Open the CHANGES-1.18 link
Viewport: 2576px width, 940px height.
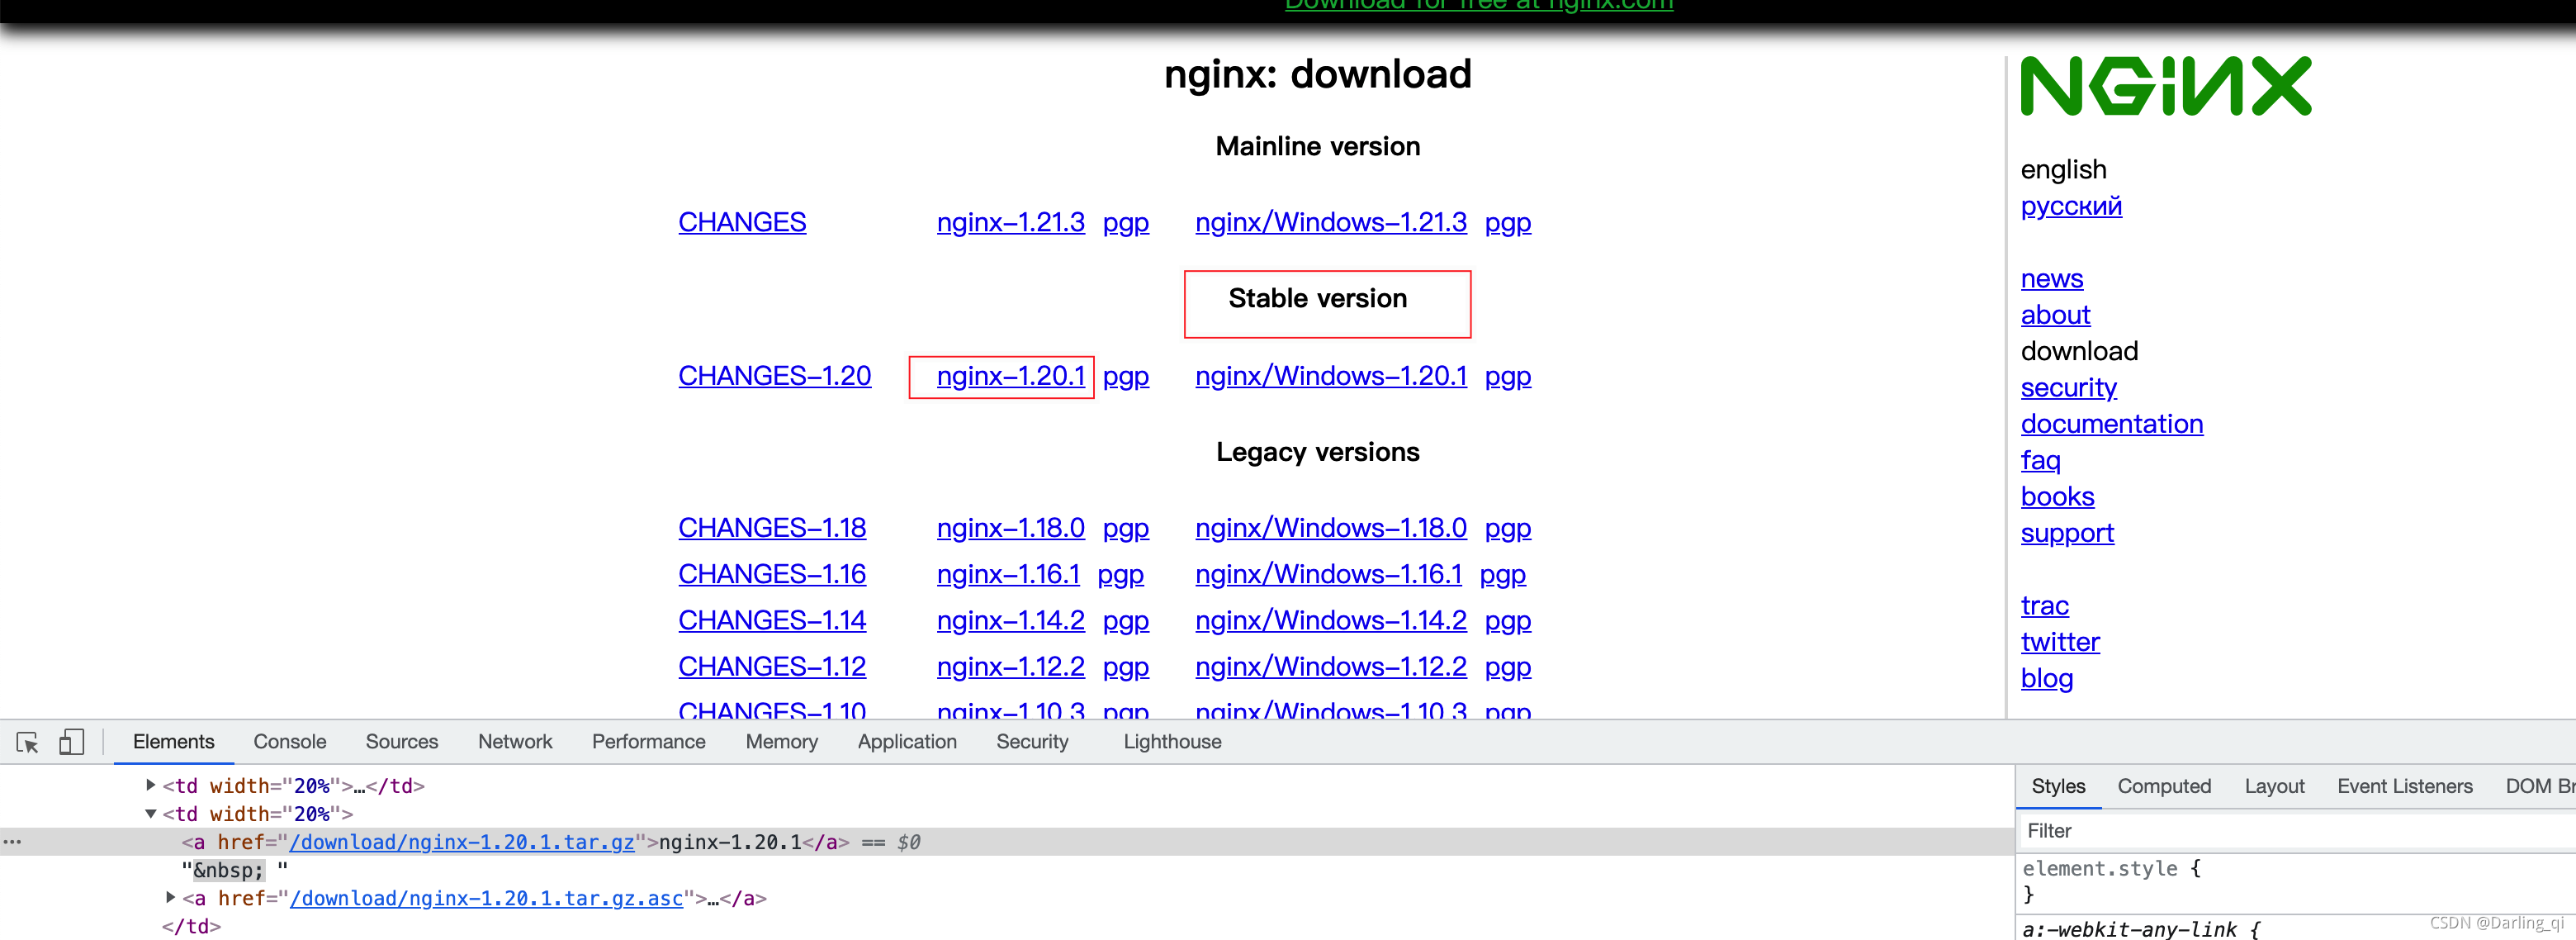point(772,528)
